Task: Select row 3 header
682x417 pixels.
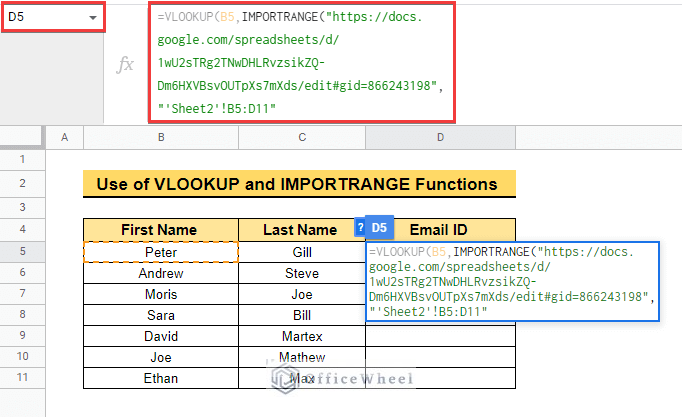Action: pyautogui.click(x=22, y=207)
